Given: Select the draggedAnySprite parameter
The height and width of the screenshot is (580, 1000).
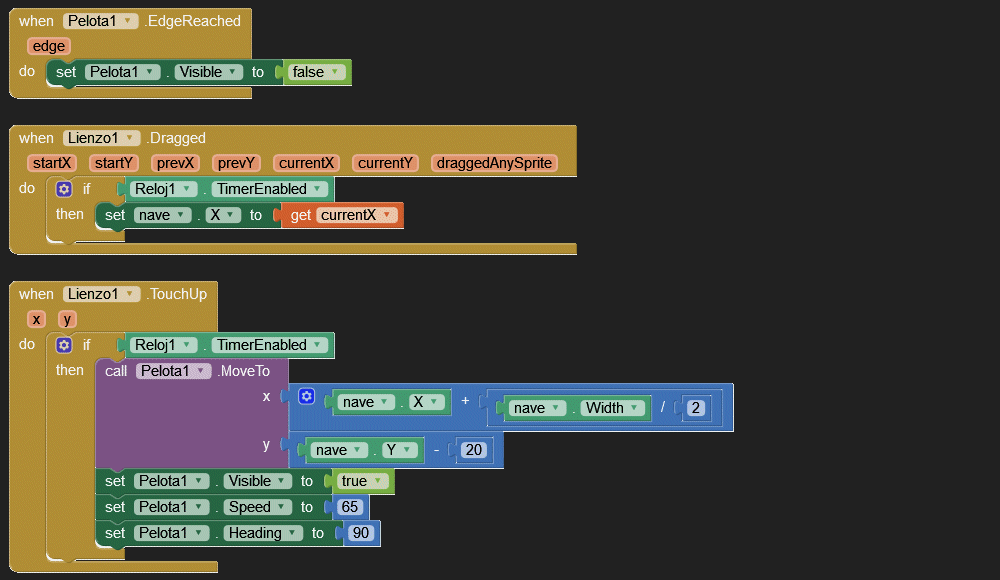Looking at the screenshot, I should pyautogui.click(x=493, y=163).
